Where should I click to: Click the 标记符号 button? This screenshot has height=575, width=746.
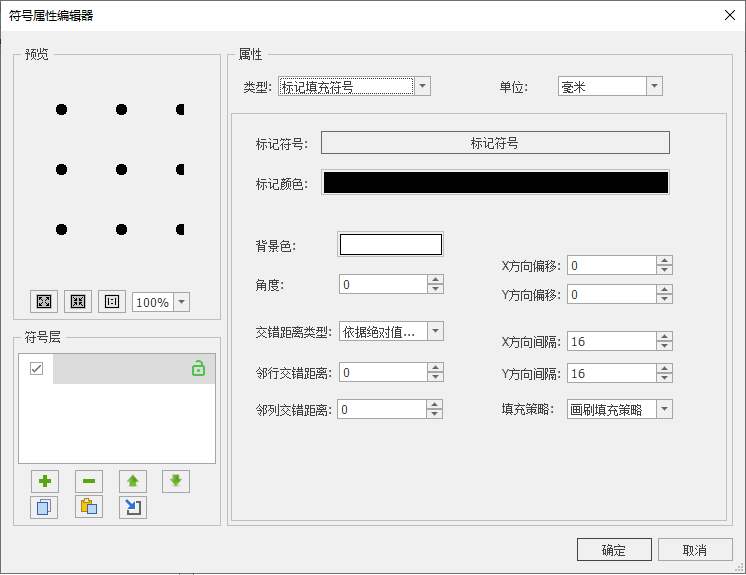tap(494, 143)
